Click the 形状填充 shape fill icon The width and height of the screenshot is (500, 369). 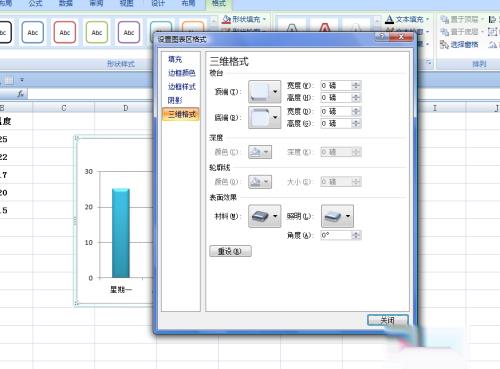(226, 19)
